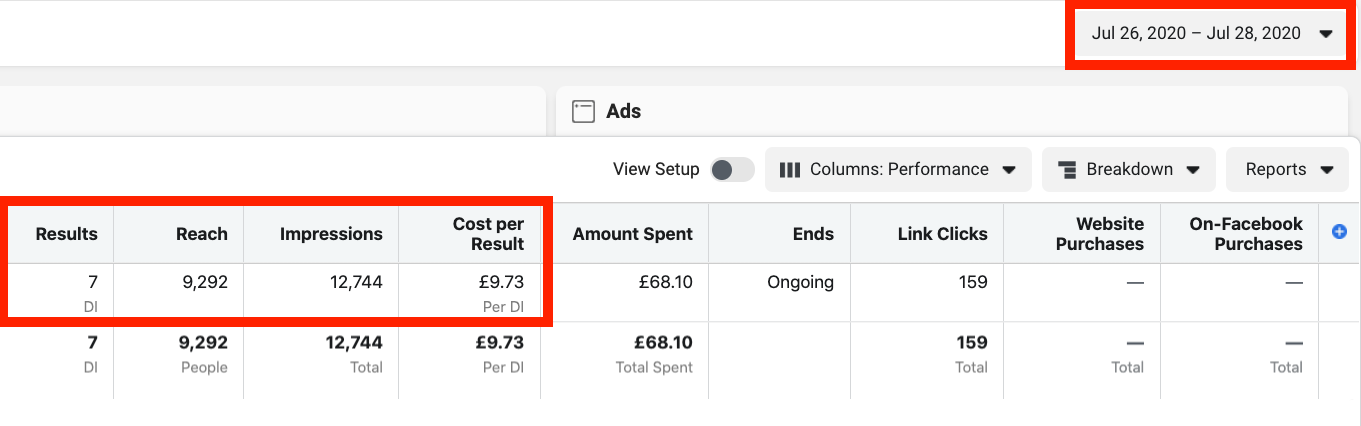Toggle the View Setup switch

(x=732, y=170)
